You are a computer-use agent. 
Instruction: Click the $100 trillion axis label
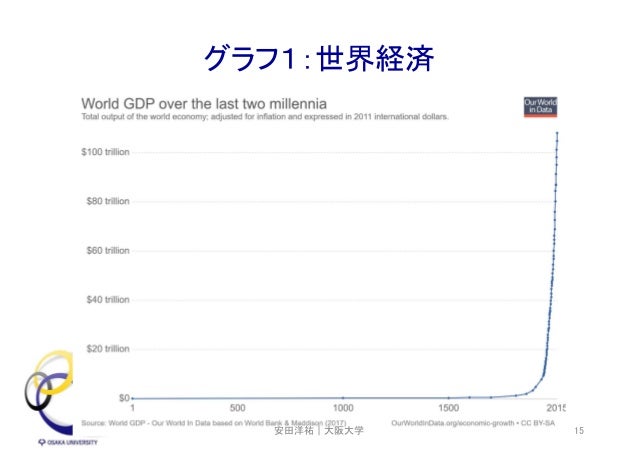[x=105, y=152]
